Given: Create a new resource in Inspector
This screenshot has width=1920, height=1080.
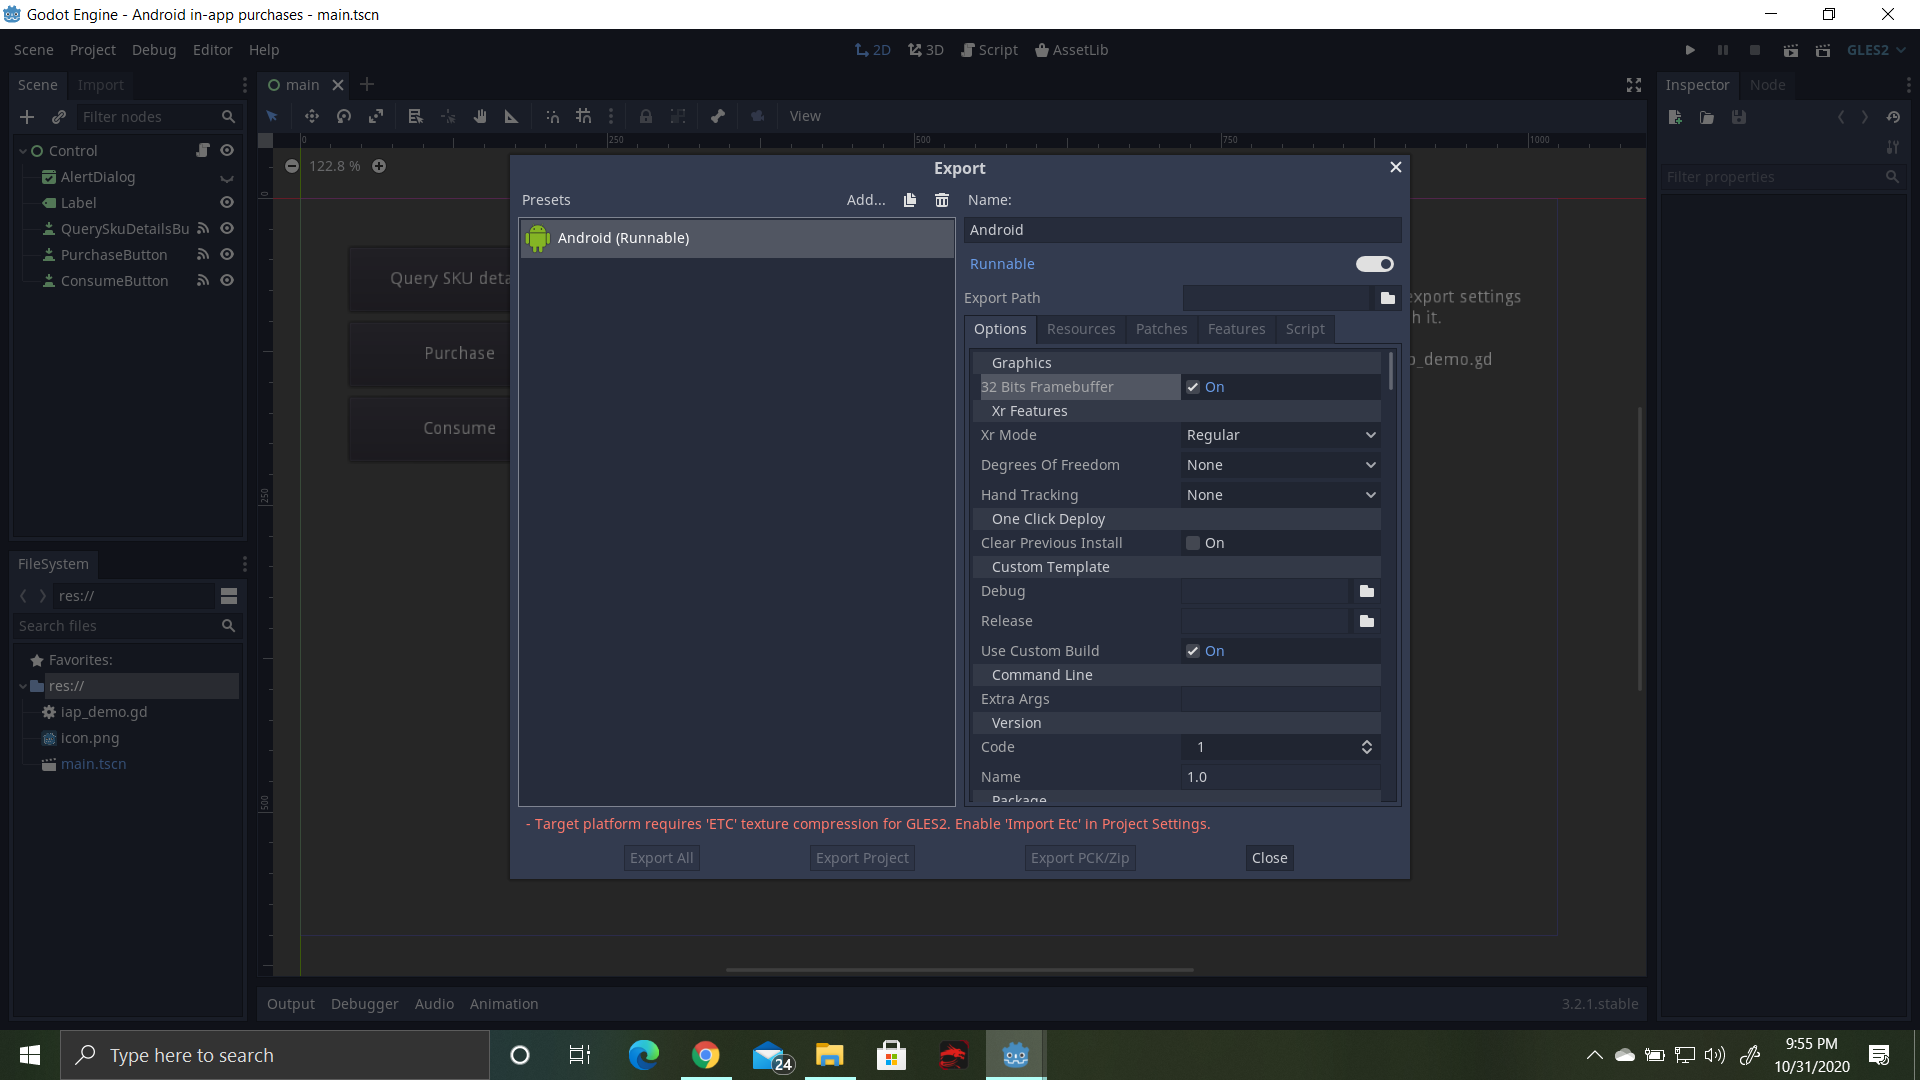Looking at the screenshot, I should (1675, 117).
